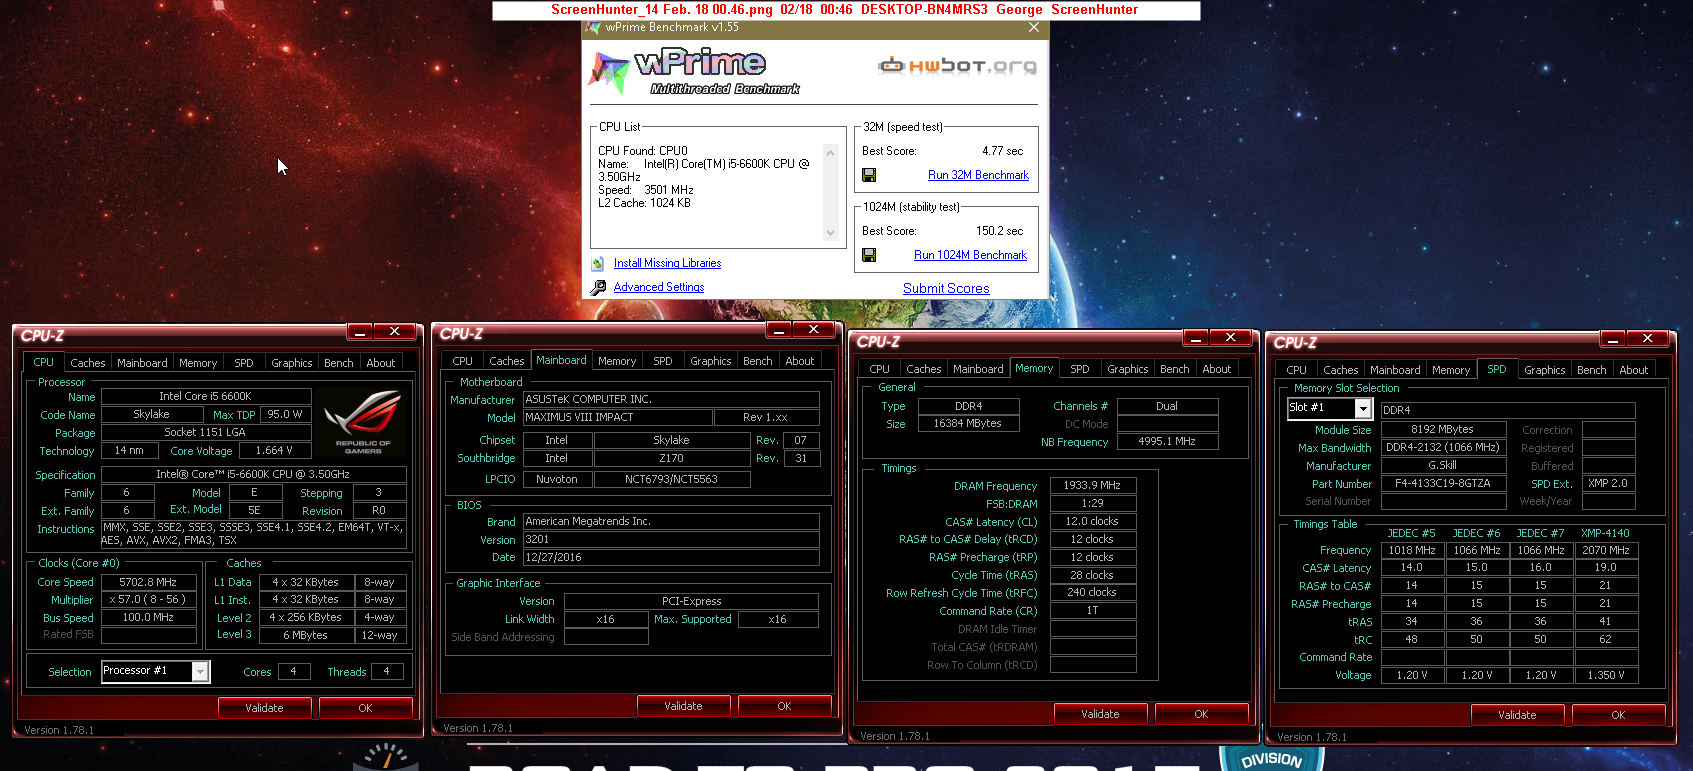Viewport: 1693px width, 771px height.
Task: Click the Module Size 8192 MBytes field
Action: 1443,430
